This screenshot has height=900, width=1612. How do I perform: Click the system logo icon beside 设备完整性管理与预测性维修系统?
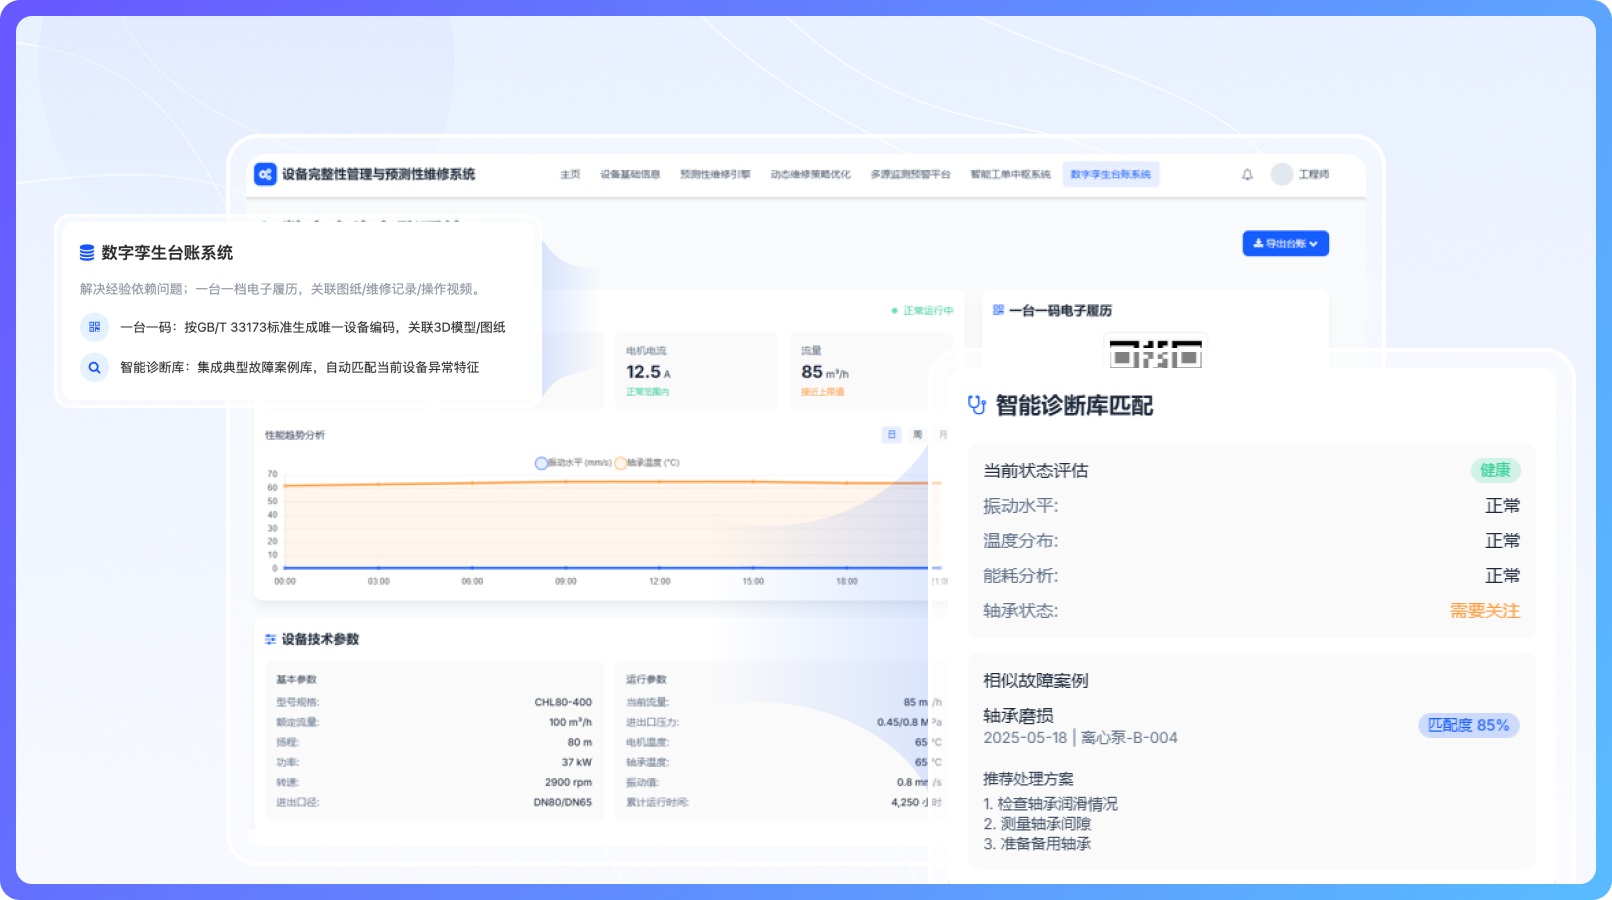[265, 174]
